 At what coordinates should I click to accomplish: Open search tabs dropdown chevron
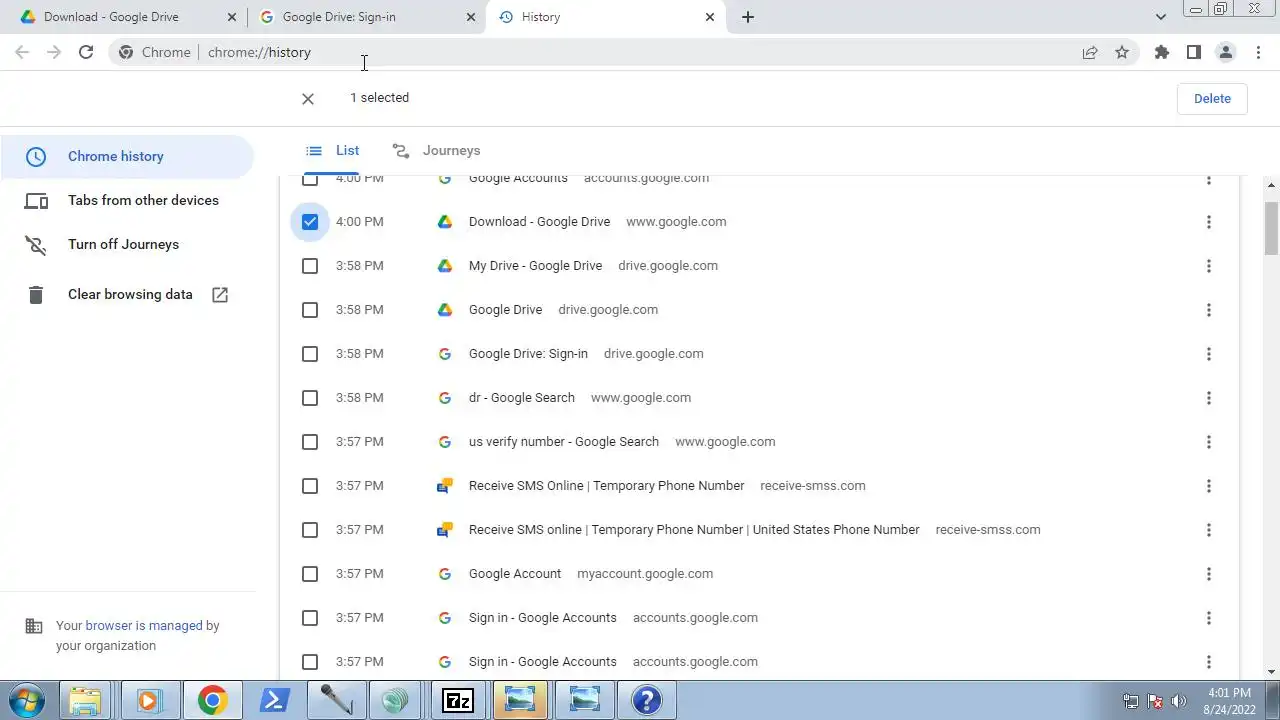point(1161,17)
